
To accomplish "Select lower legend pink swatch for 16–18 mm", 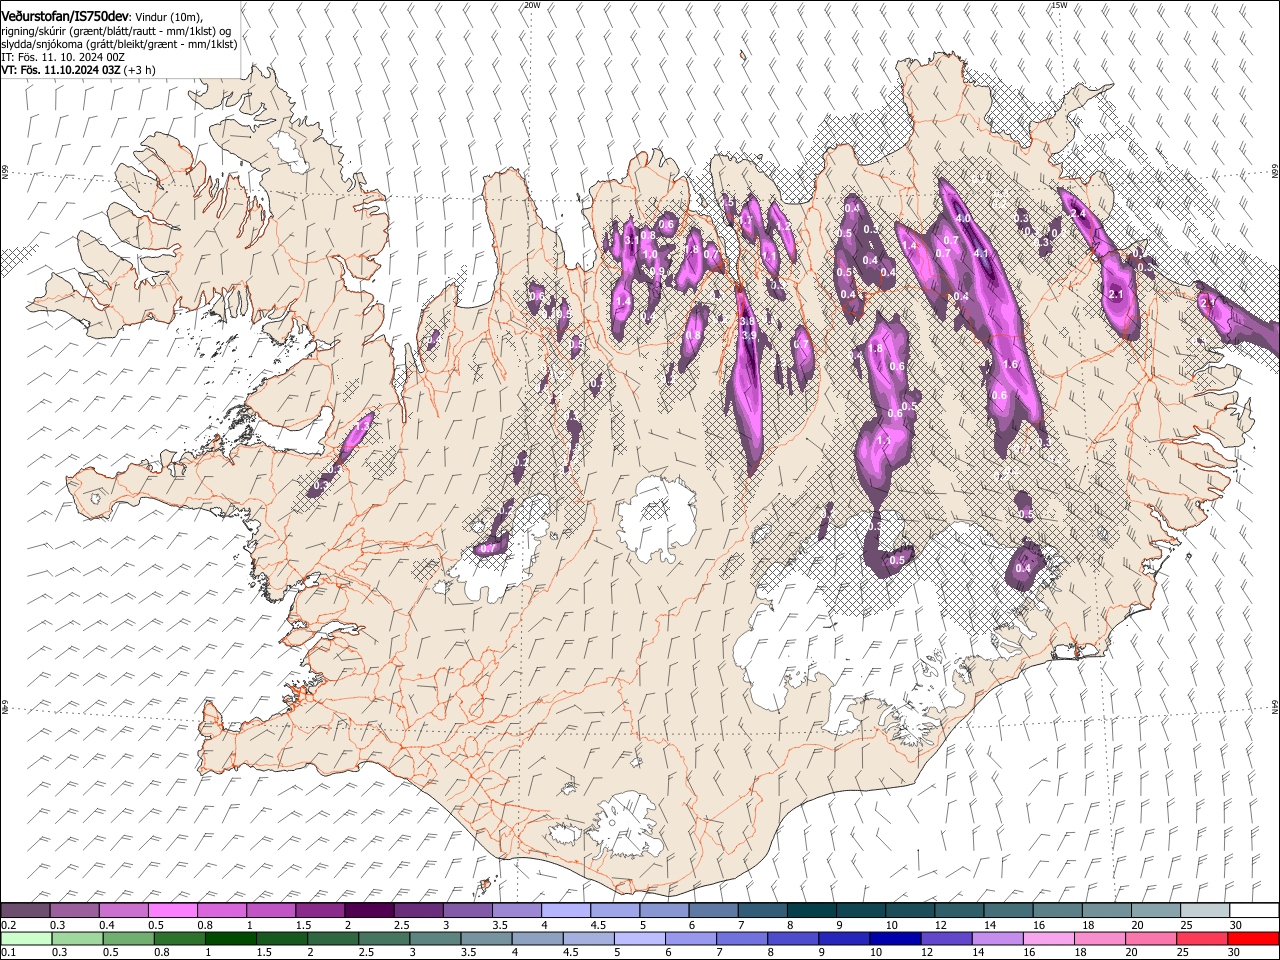I will (1049, 938).
